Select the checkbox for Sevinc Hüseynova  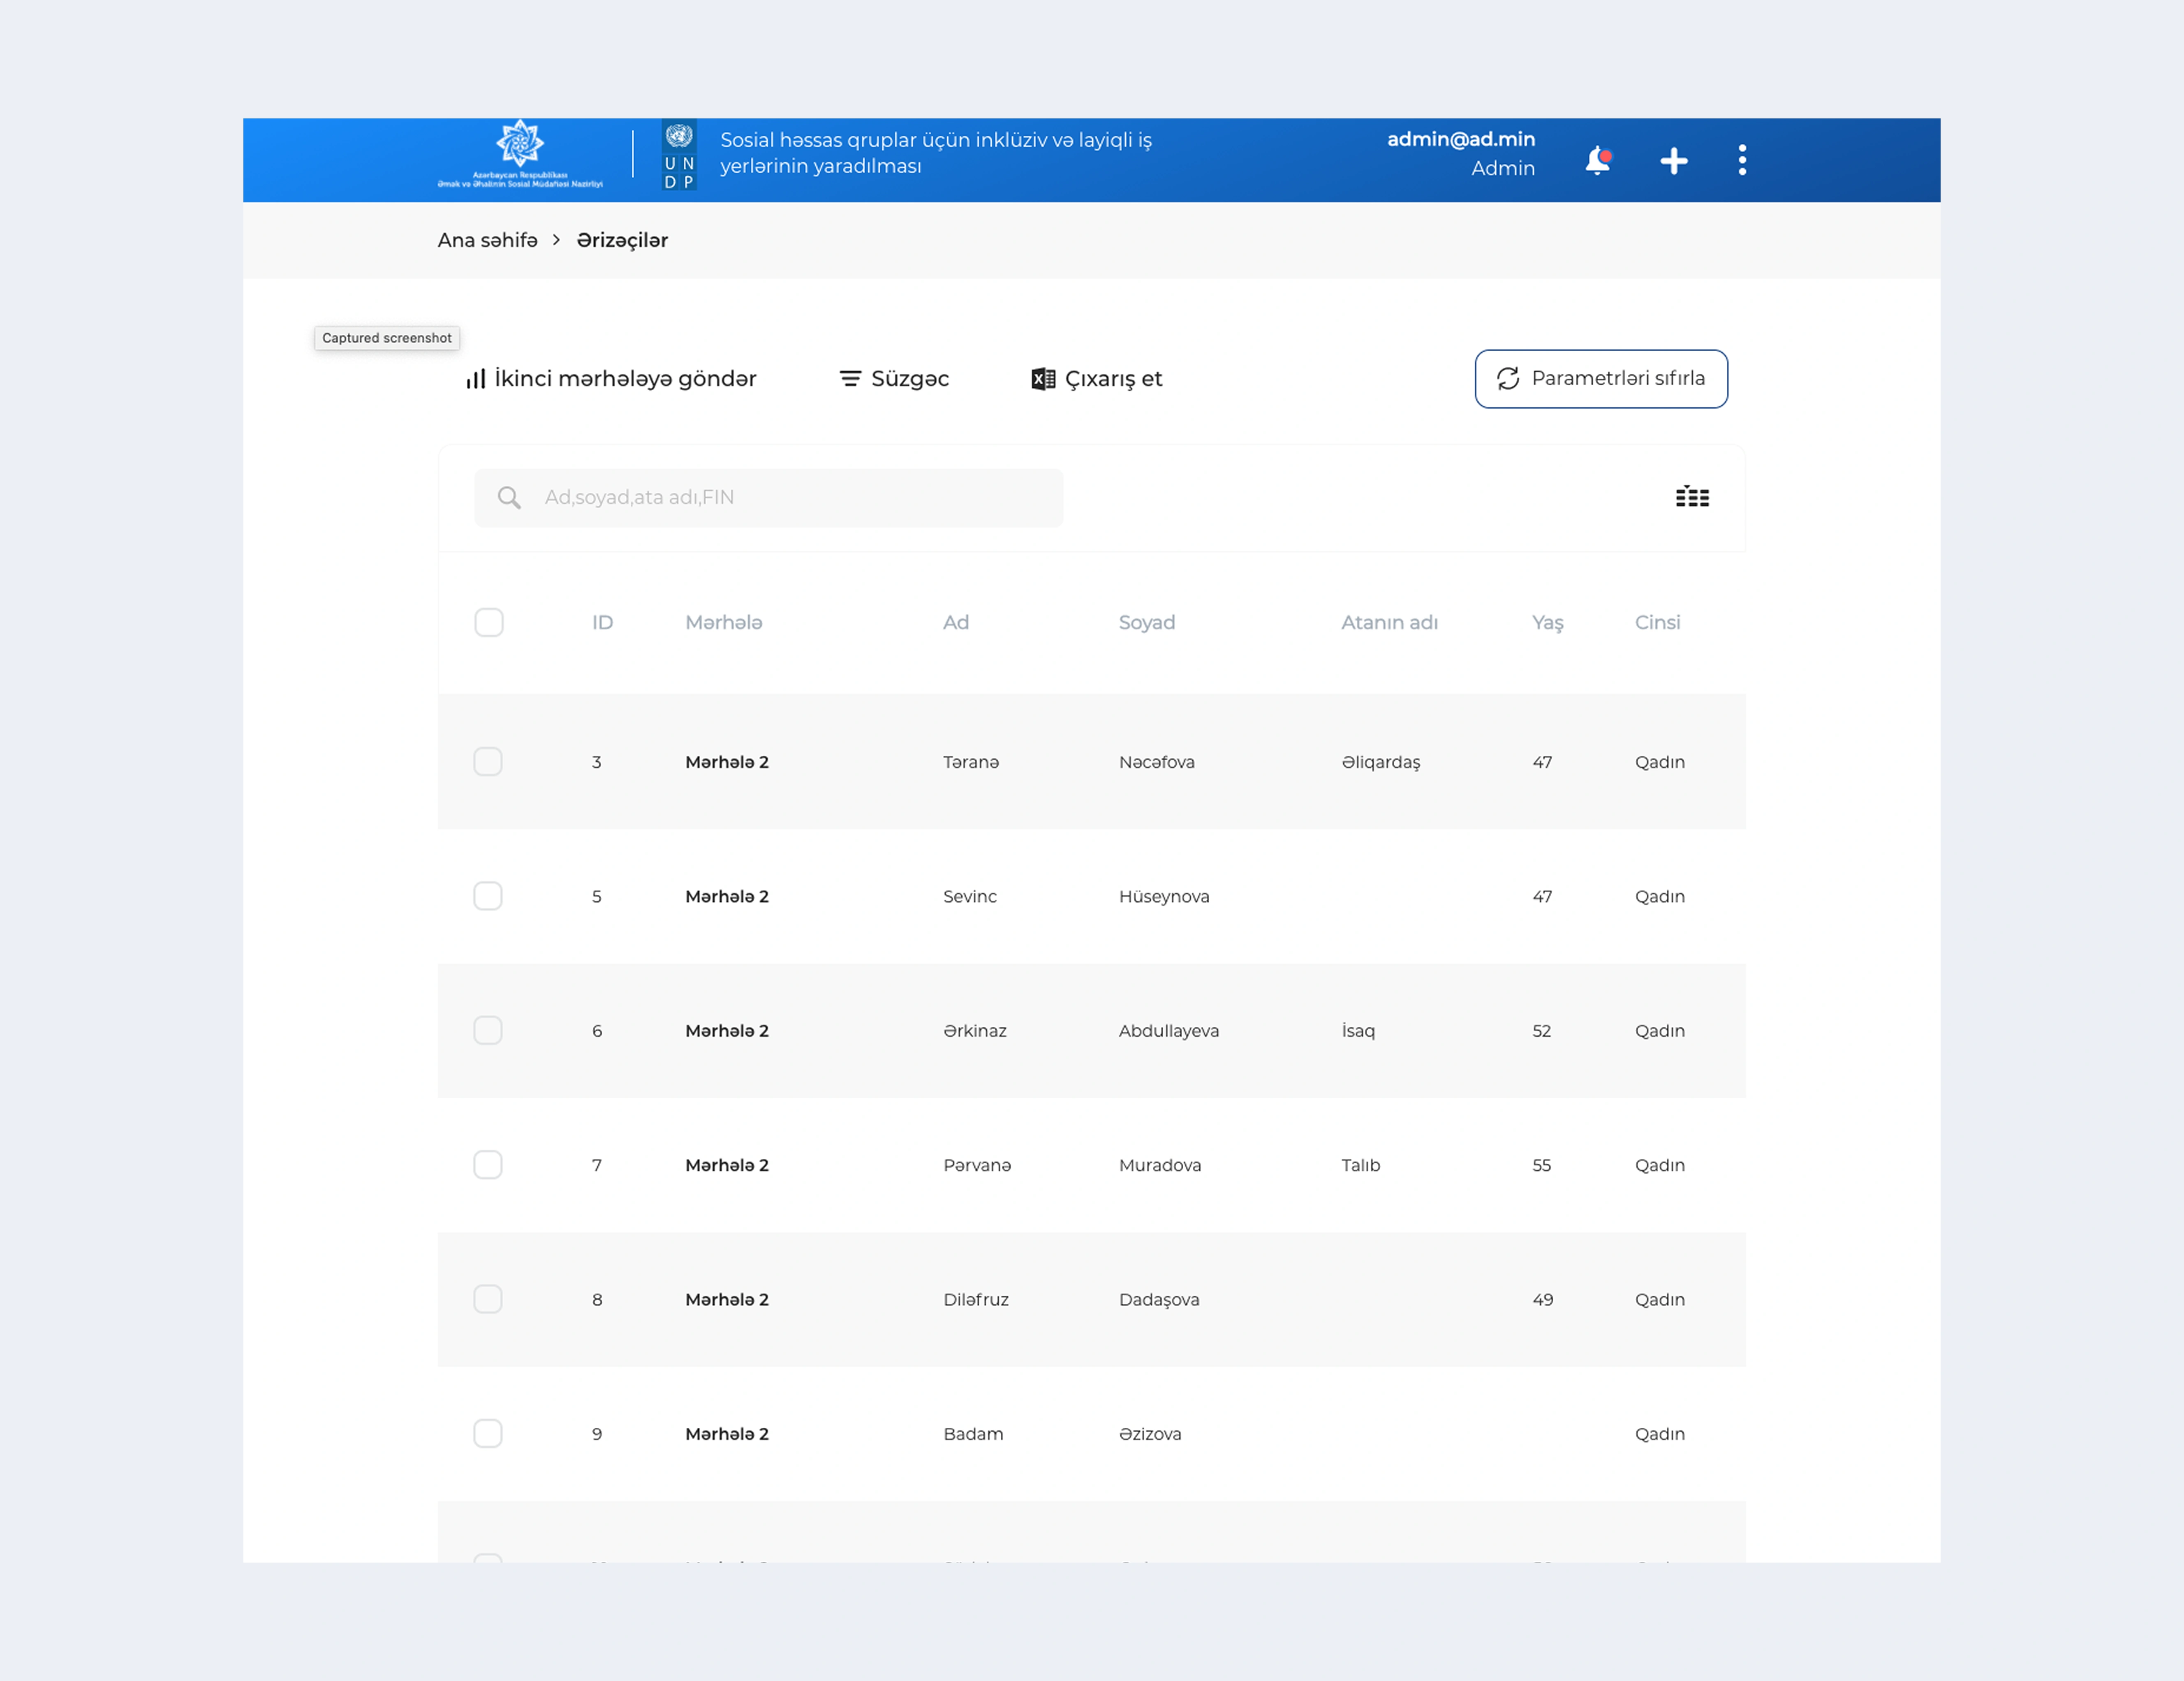click(x=488, y=896)
